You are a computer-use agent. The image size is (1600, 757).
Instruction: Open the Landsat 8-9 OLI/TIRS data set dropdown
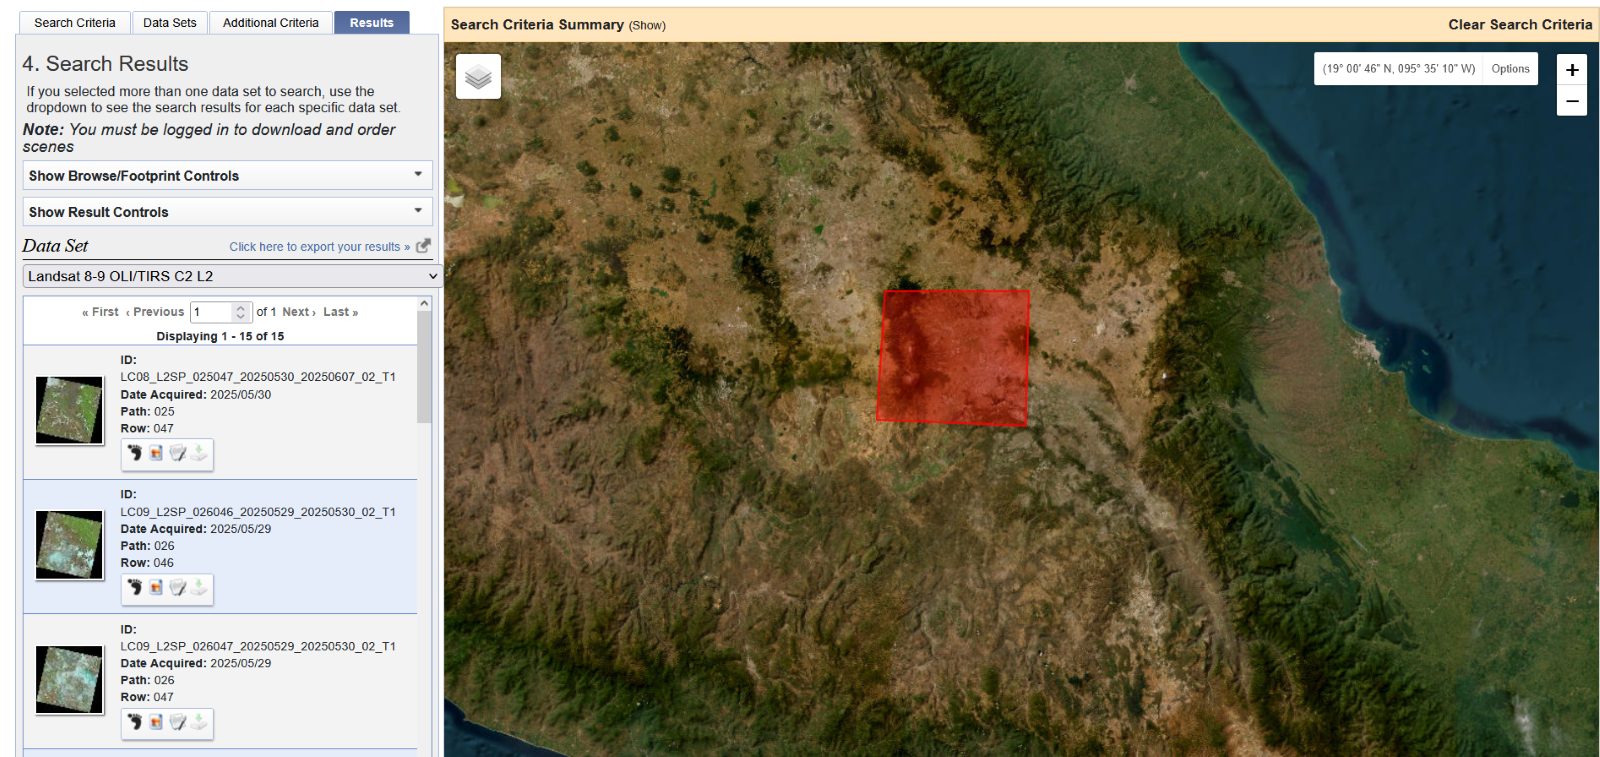point(232,276)
